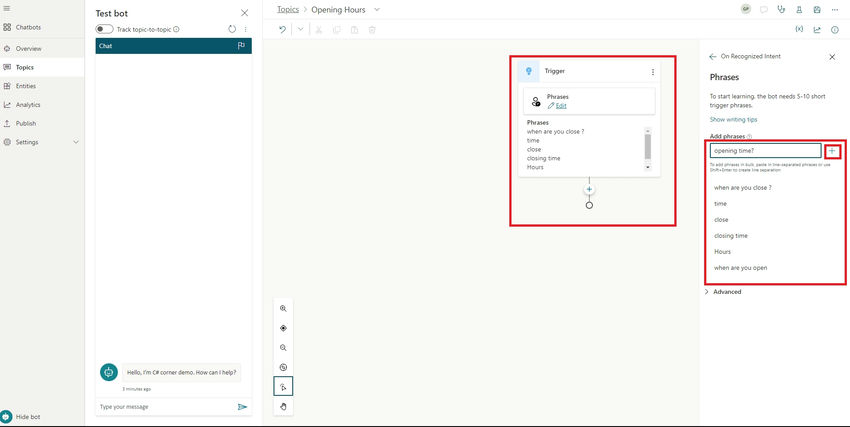Click the plus button to add phrase

[832, 151]
